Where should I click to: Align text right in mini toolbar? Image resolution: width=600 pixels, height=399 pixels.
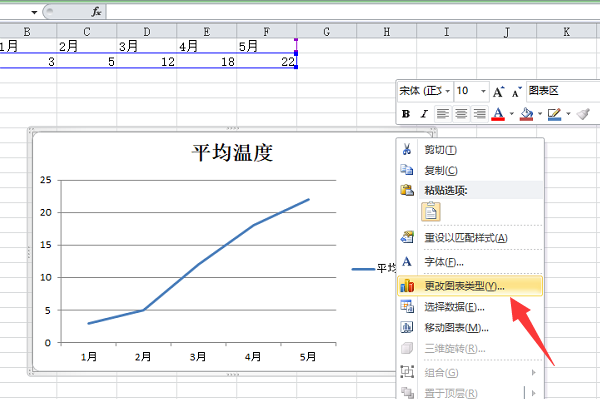click(x=479, y=114)
